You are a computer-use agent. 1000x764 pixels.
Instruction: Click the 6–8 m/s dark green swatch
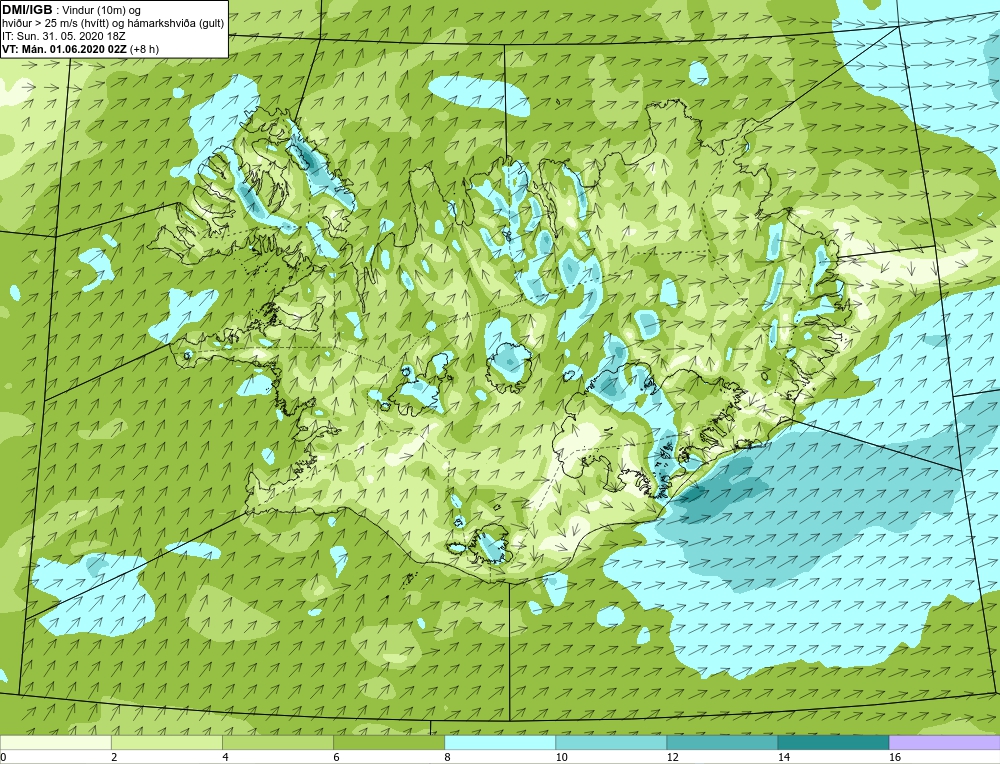click(x=388, y=742)
